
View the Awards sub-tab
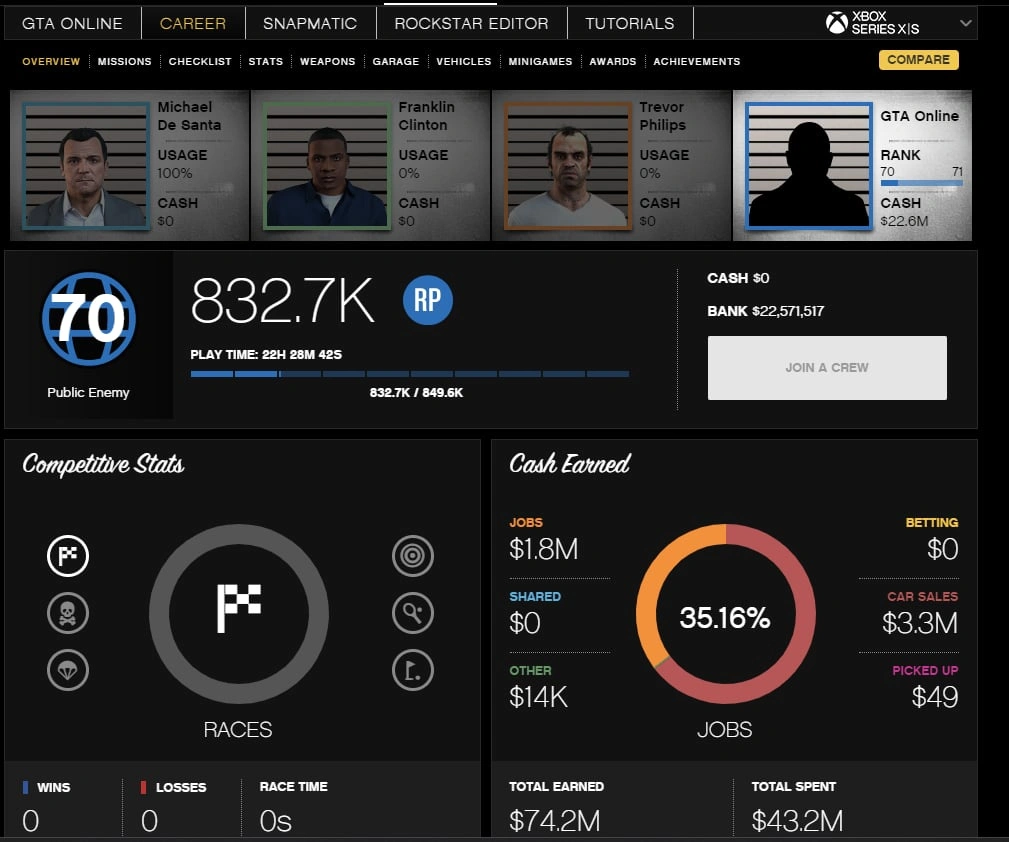tap(612, 61)
